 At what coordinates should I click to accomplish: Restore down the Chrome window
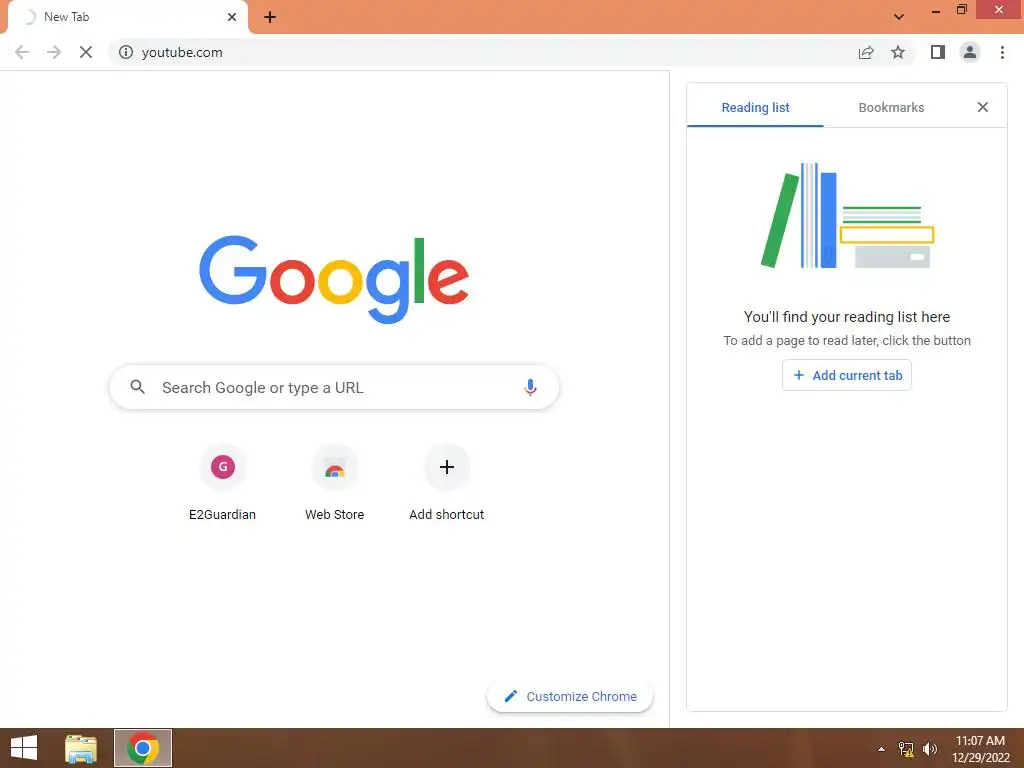(x=962, y=10)
